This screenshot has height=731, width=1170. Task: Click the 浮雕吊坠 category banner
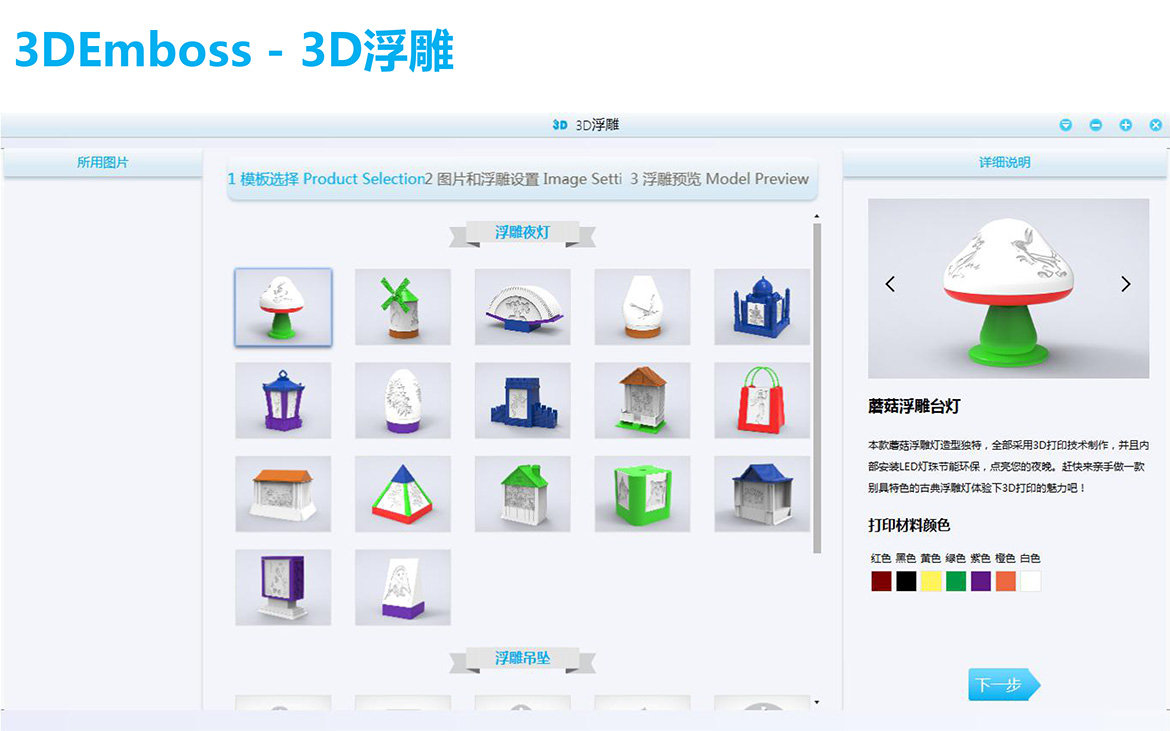click(x=522, y=659)
